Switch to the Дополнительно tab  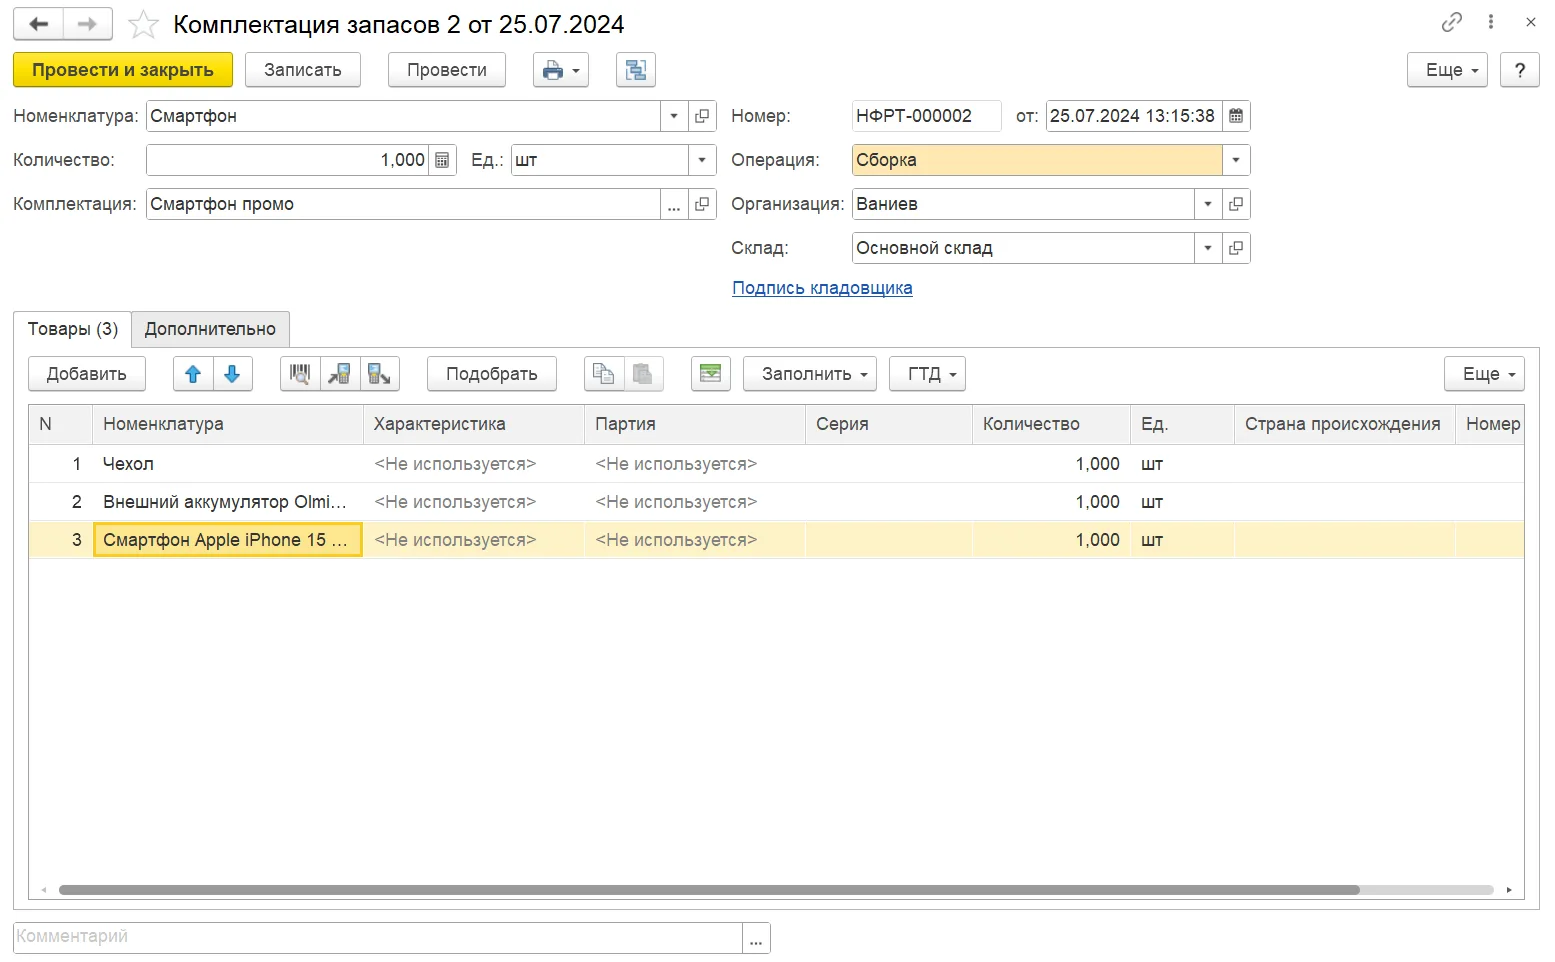(x=210, y=329)
